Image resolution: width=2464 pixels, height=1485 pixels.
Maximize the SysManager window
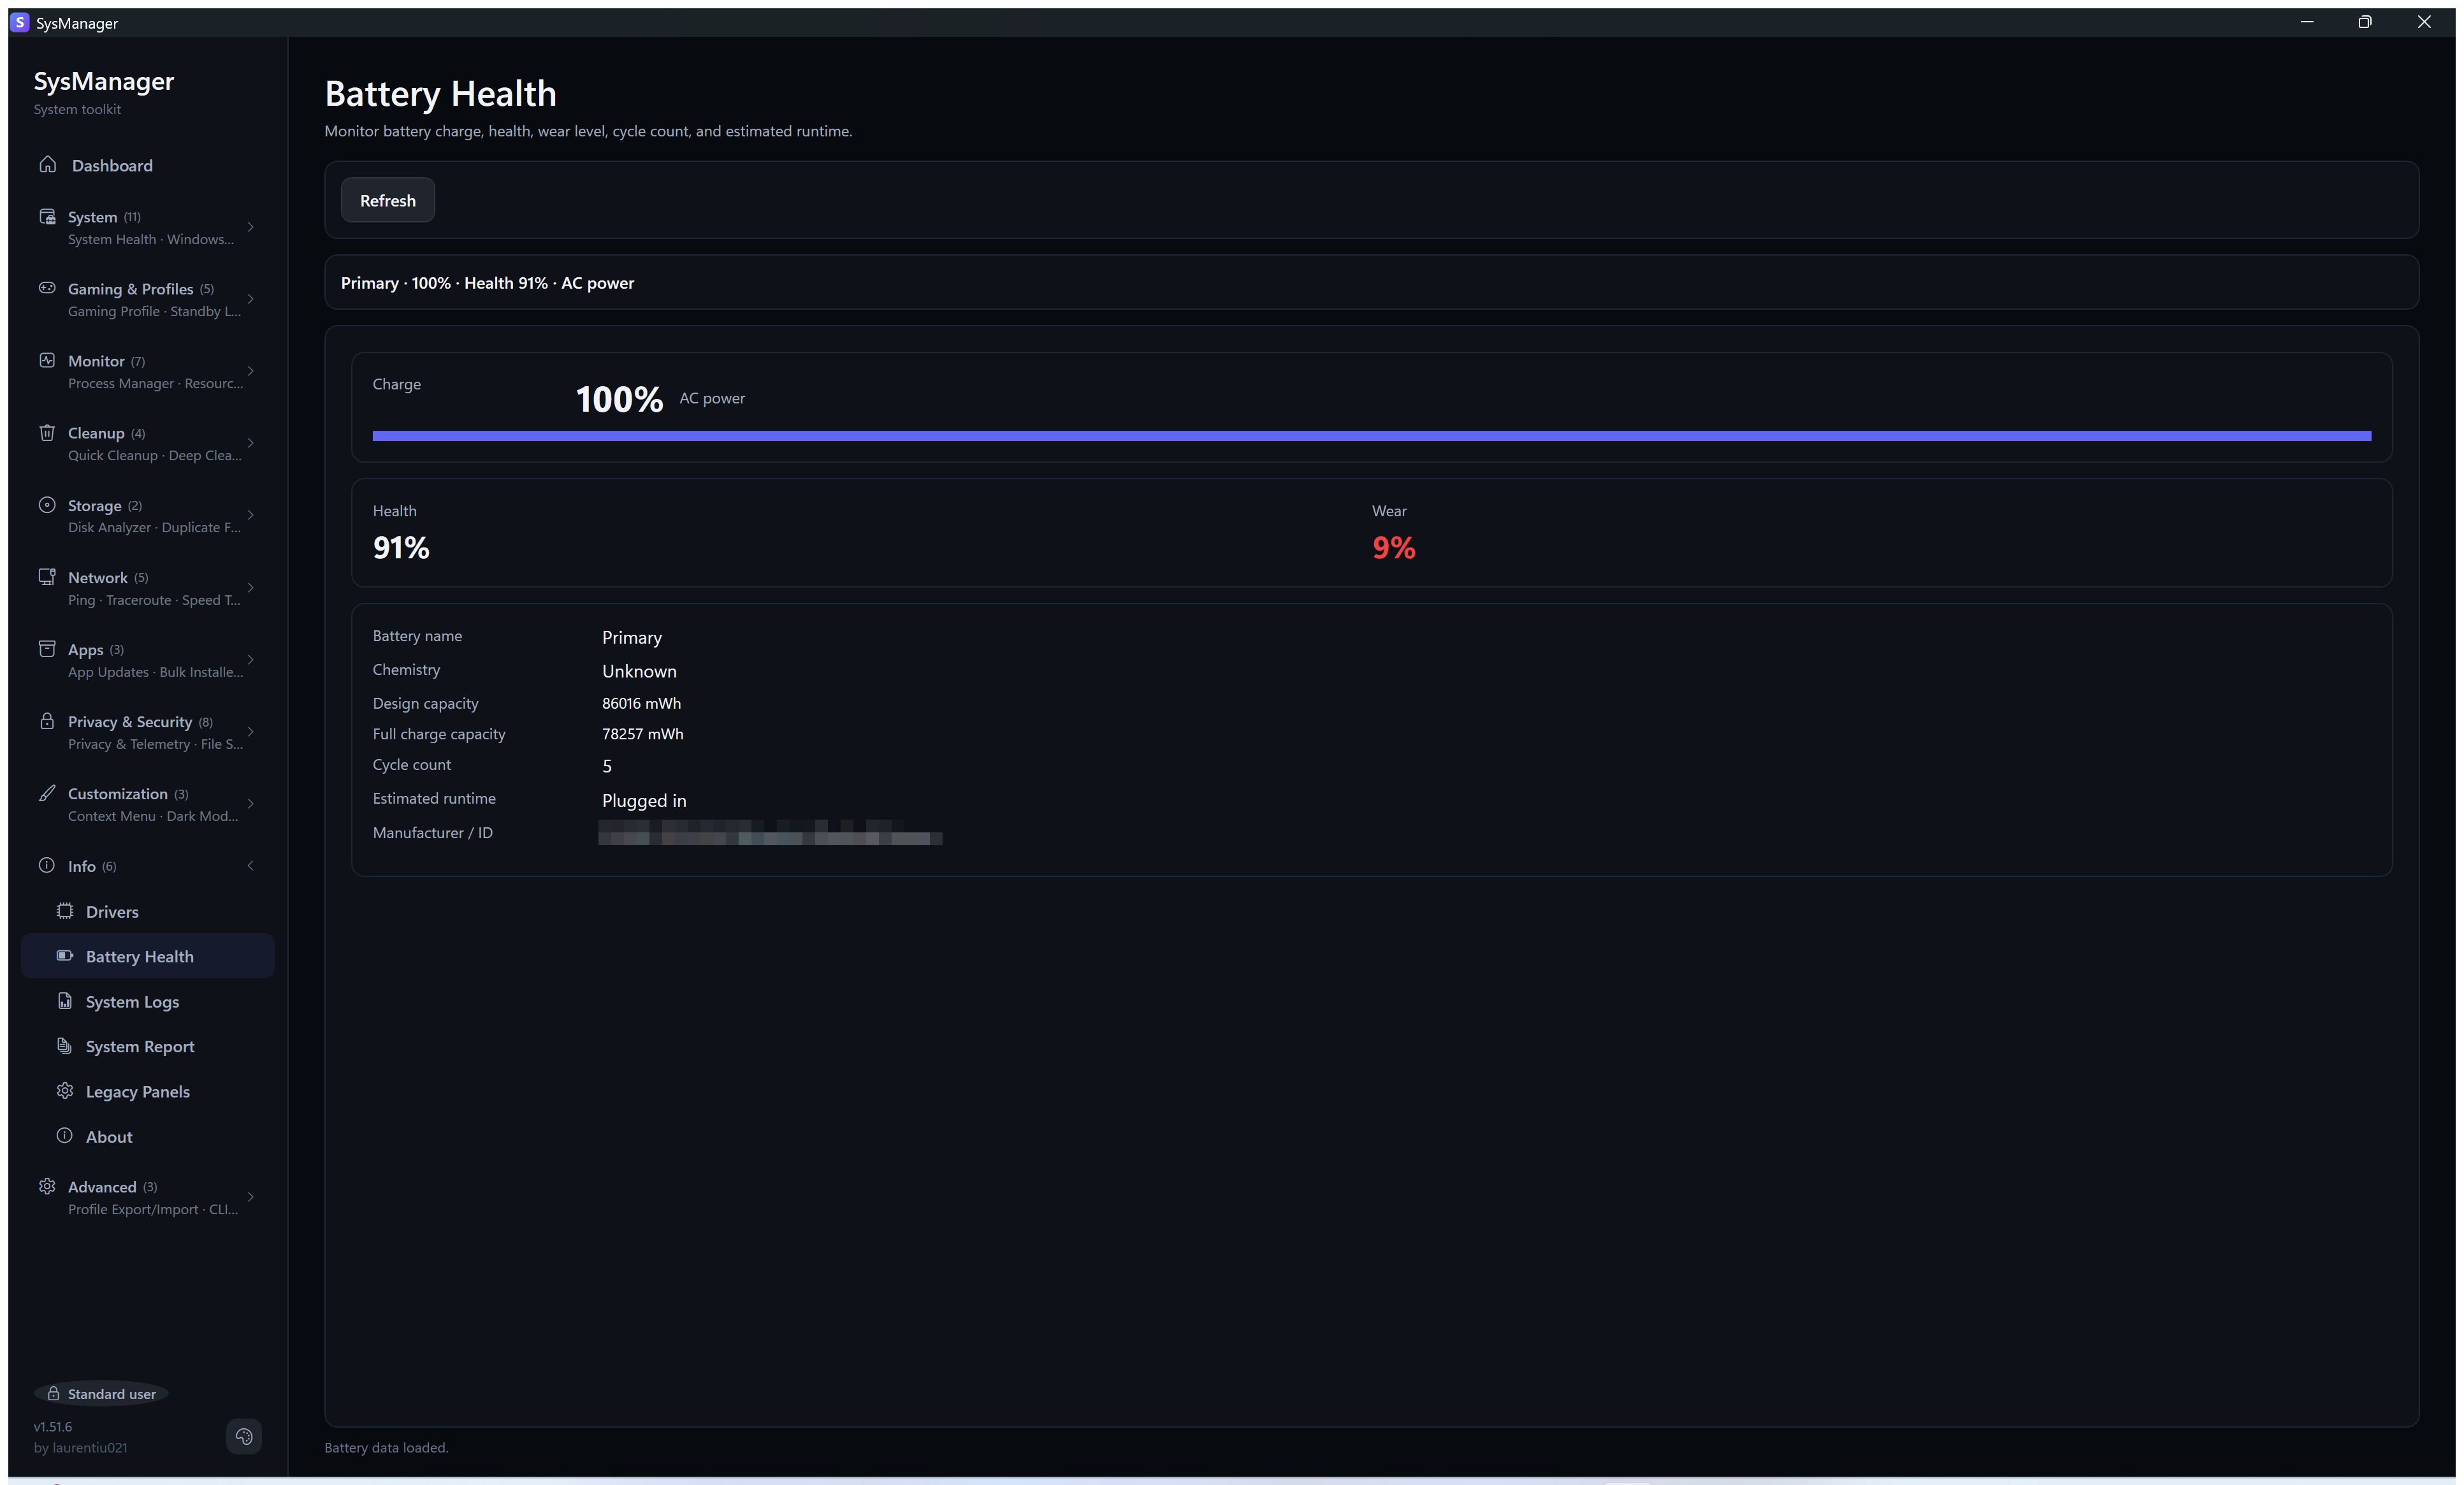coord(2365,22)
